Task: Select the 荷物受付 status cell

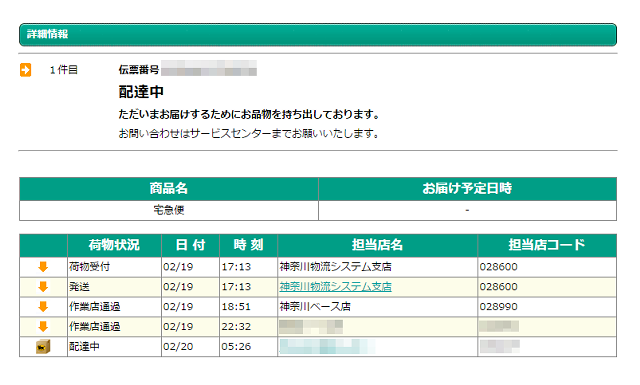Action: pyautogui.click(x=114, y=267)
